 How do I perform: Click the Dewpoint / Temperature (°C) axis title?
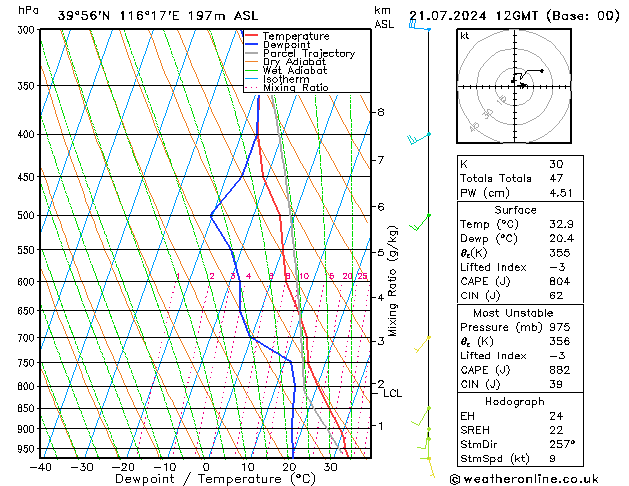tap(215, 479)
